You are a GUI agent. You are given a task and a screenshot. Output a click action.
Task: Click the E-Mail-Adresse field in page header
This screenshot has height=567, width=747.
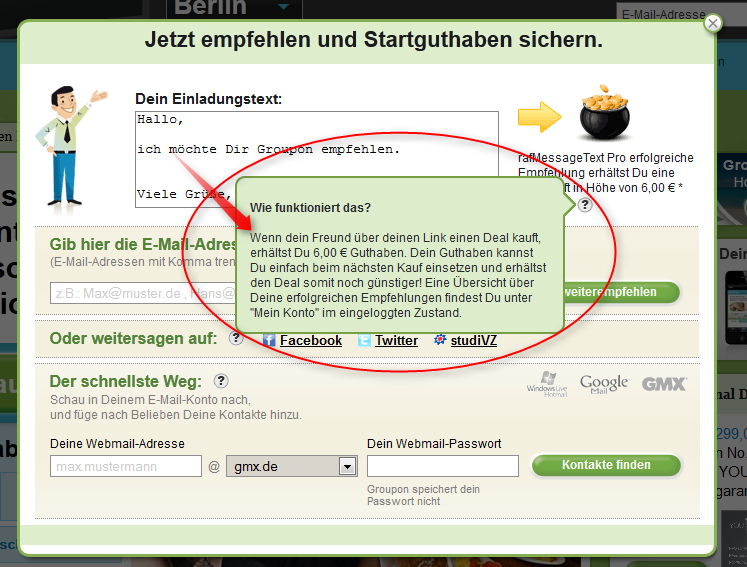point(681,14)
